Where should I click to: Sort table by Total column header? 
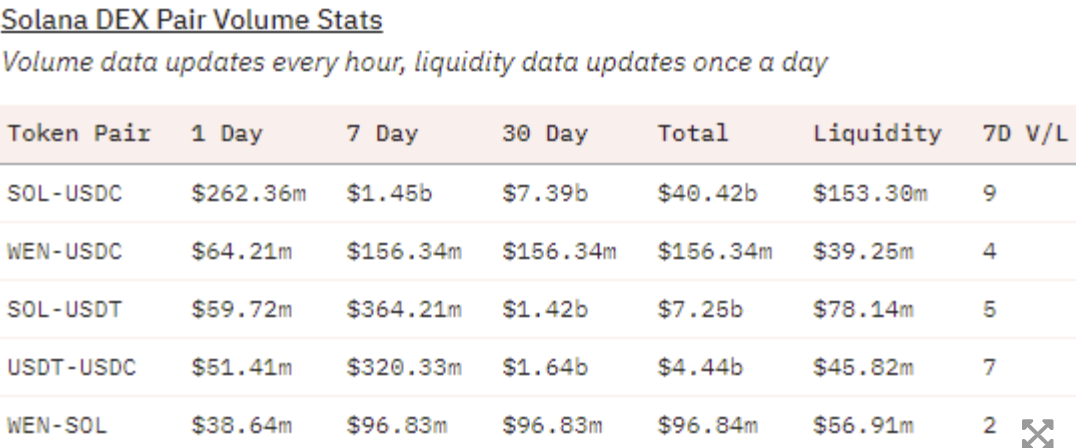[x=692, y=133]
